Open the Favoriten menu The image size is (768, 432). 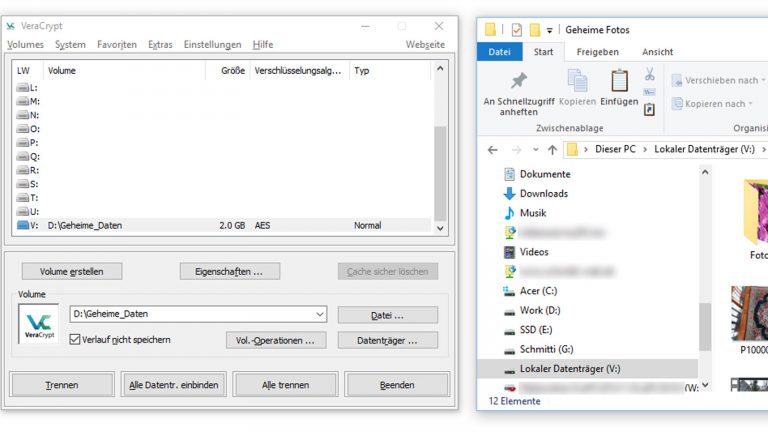click(117, 45)
